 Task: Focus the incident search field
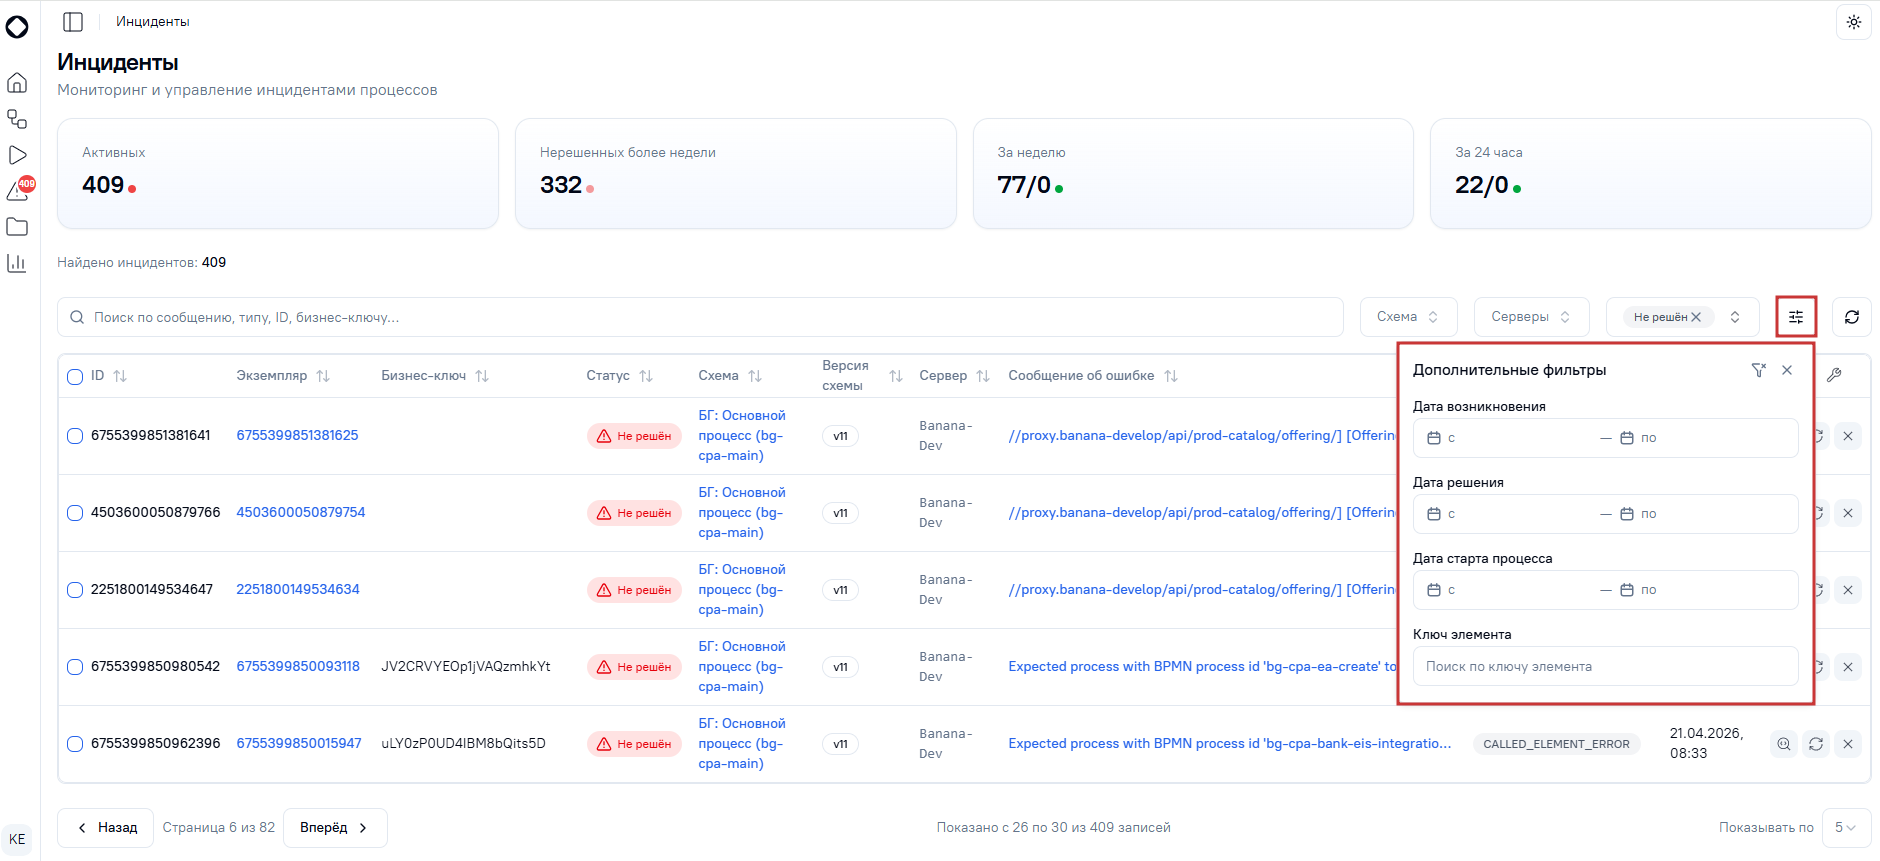(x=700, y=317)
